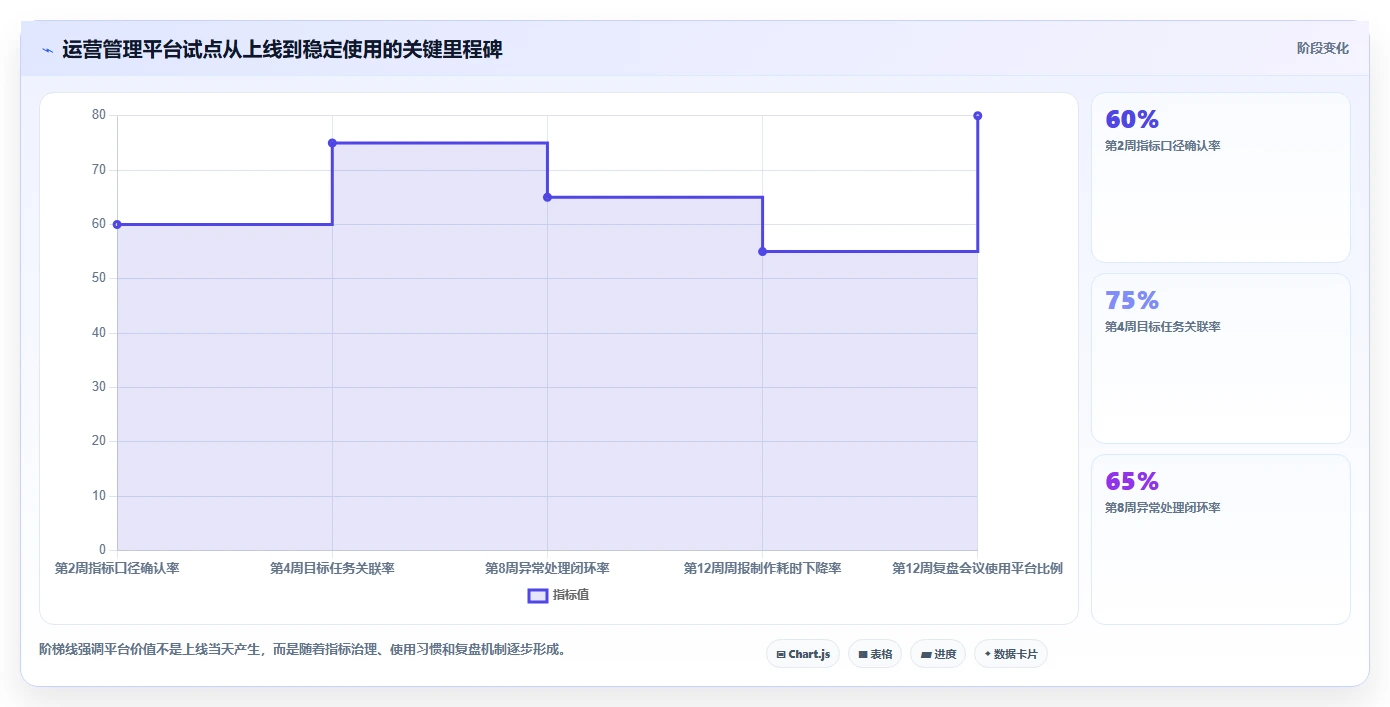Click the 表格 tag chip

point(875,654)
